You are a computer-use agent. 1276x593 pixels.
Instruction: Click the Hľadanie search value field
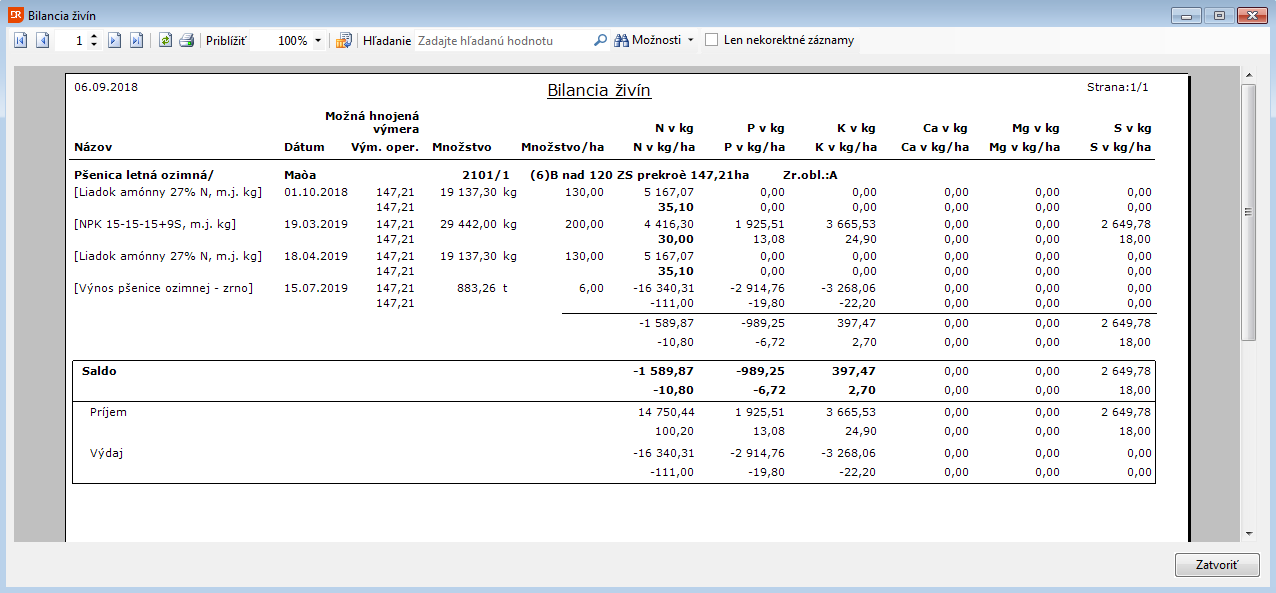(x=503, y=41)
